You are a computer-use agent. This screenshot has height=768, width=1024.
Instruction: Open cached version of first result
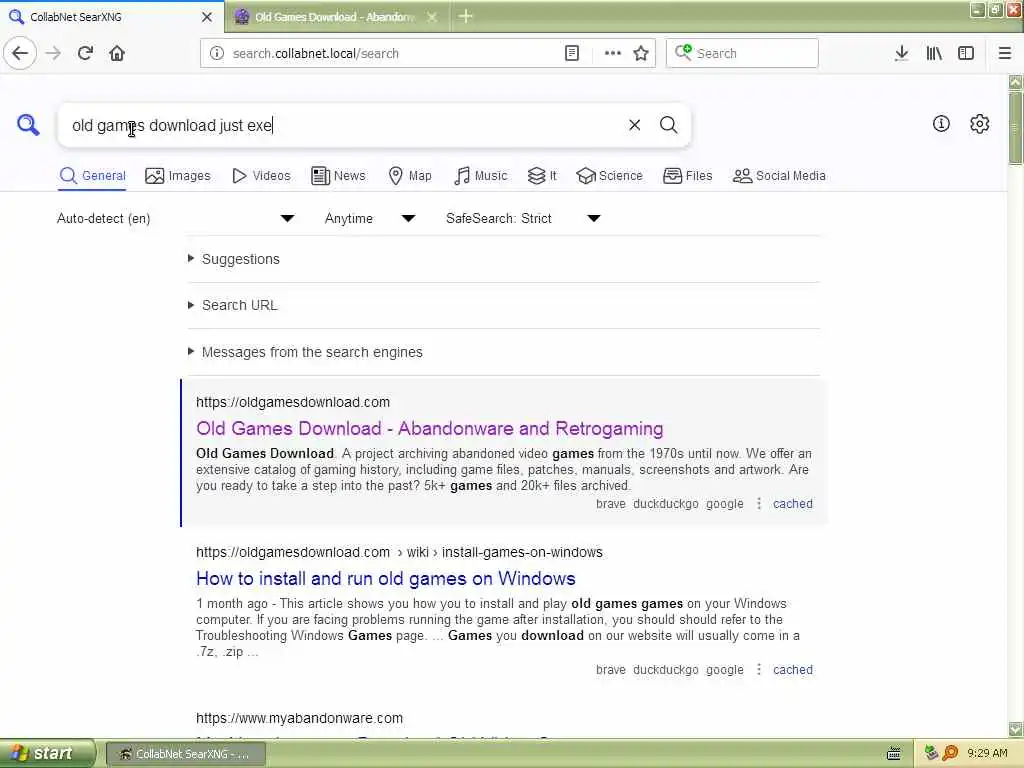pyautogui.click(x=793, y=504)
